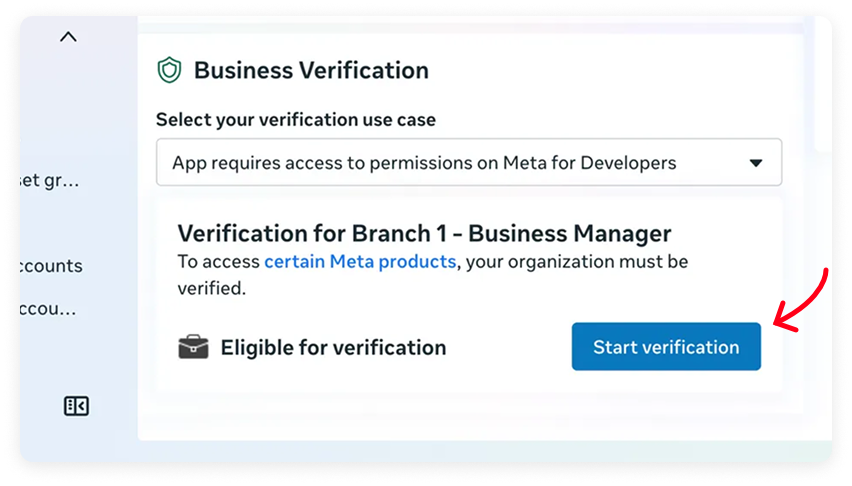Screen dimensions: 852x486
Task: Click the 'Eligible for verification' status text
Action: (333, 348)
